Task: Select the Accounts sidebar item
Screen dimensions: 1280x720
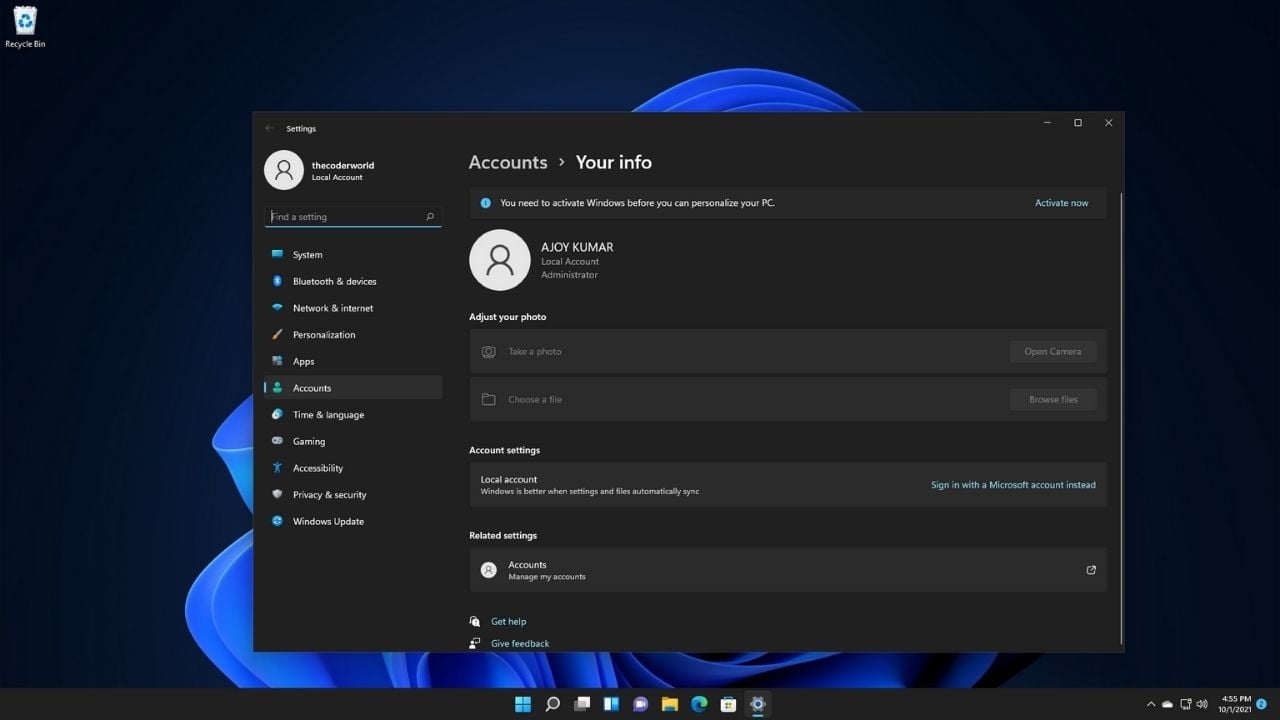Action: coord(353,388)
